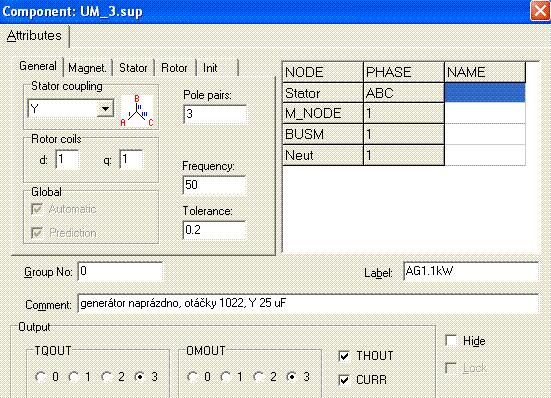Click the M_NODE row NAME cell
The image size is (551, 398).
click(485, 113)
